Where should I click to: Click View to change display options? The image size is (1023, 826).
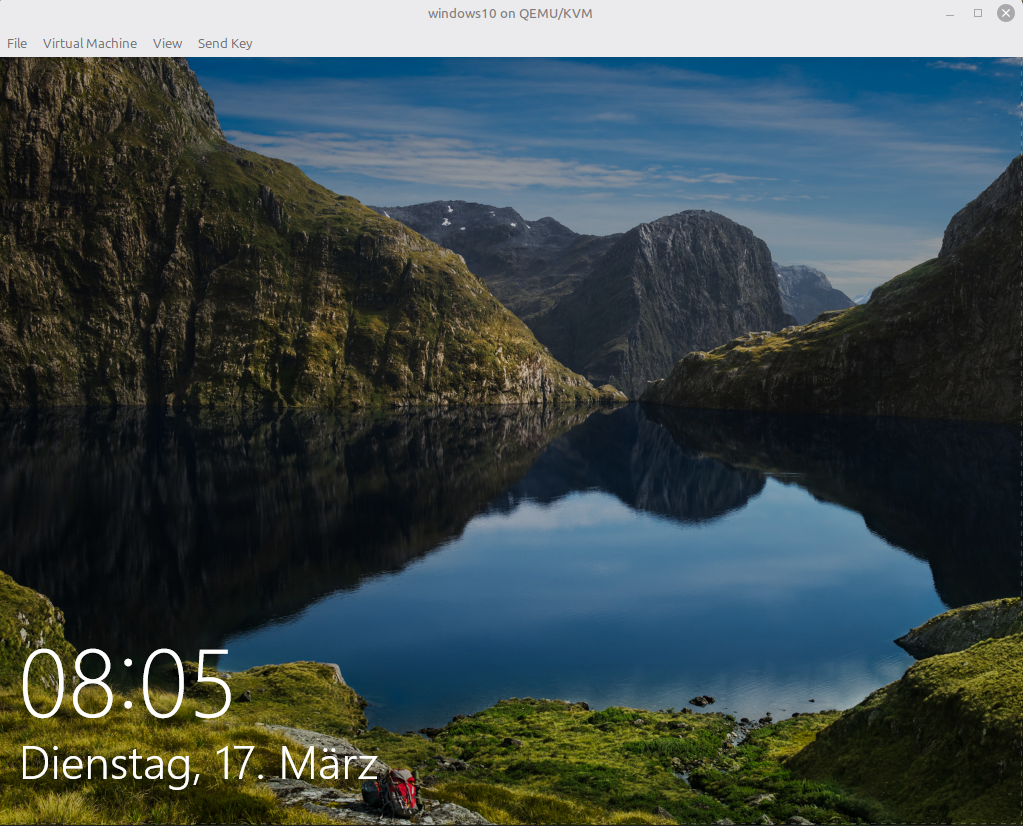166,43
